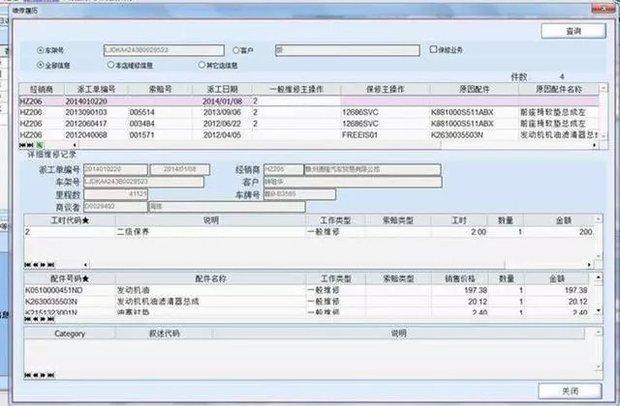
Task: Select the 客户 radio button
Action: pos(236,50)
